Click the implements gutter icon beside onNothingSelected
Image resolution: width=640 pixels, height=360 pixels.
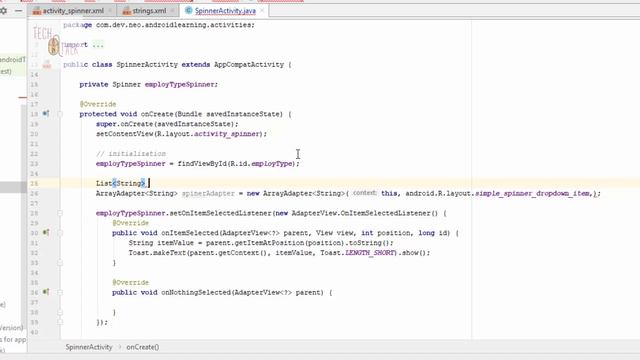pos(46,292)
